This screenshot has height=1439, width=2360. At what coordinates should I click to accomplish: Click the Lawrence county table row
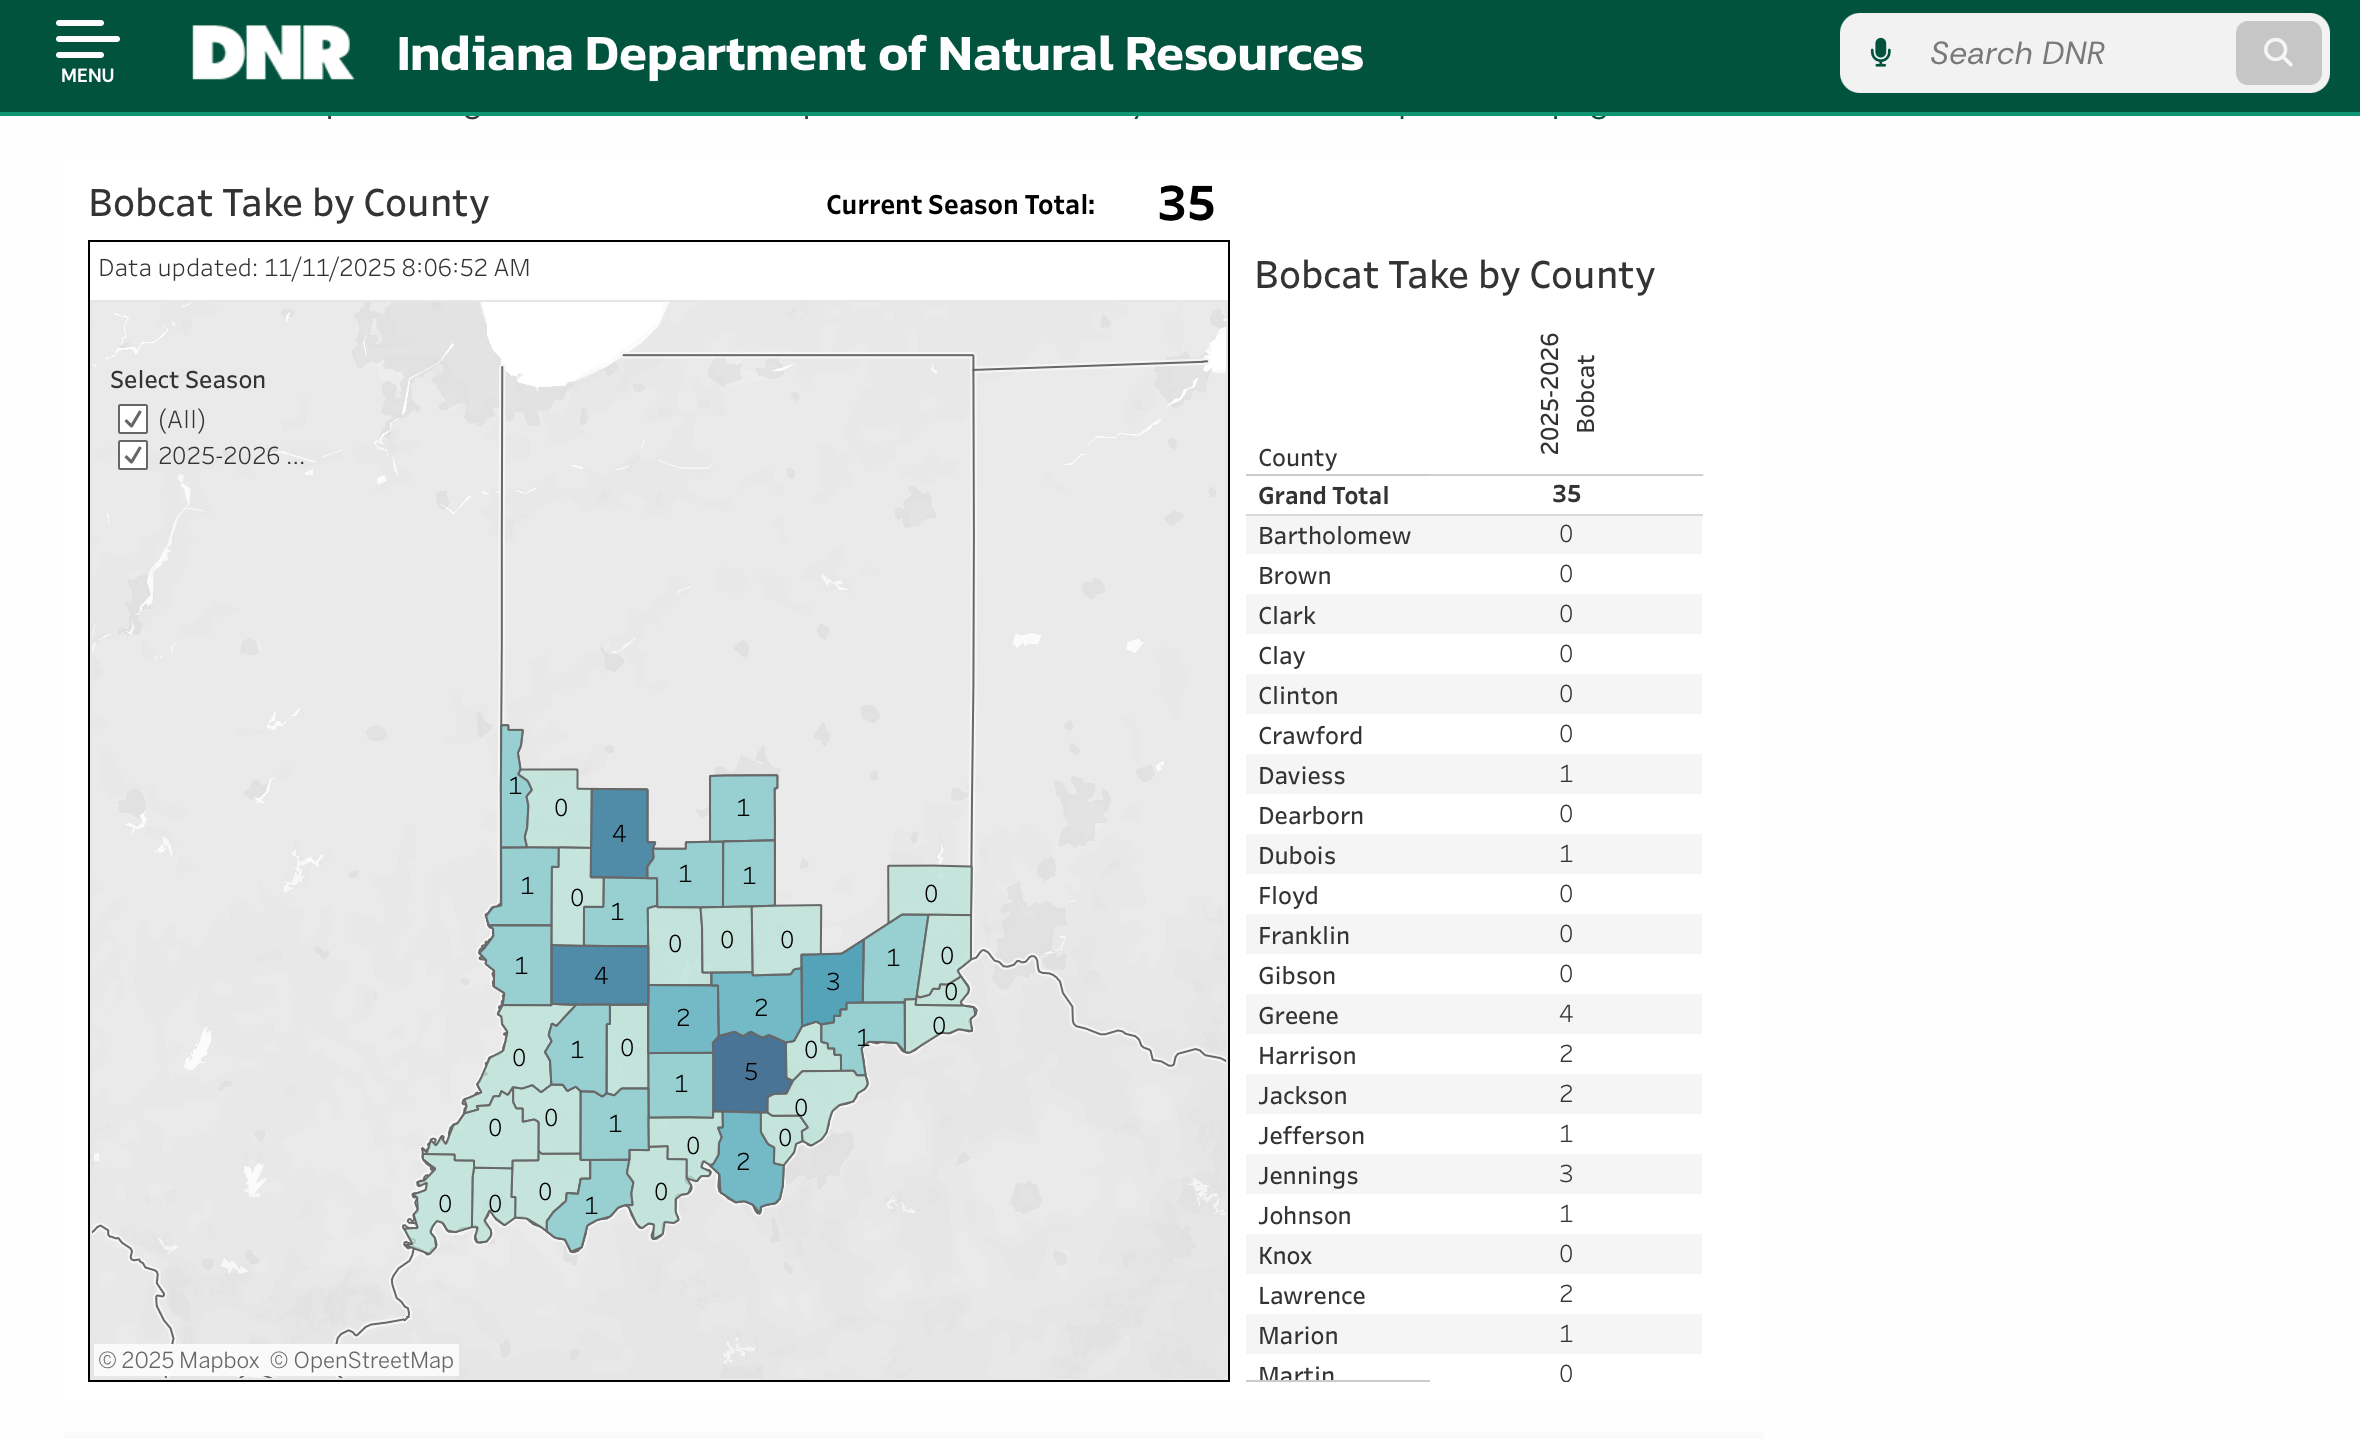point(1311,1295)
